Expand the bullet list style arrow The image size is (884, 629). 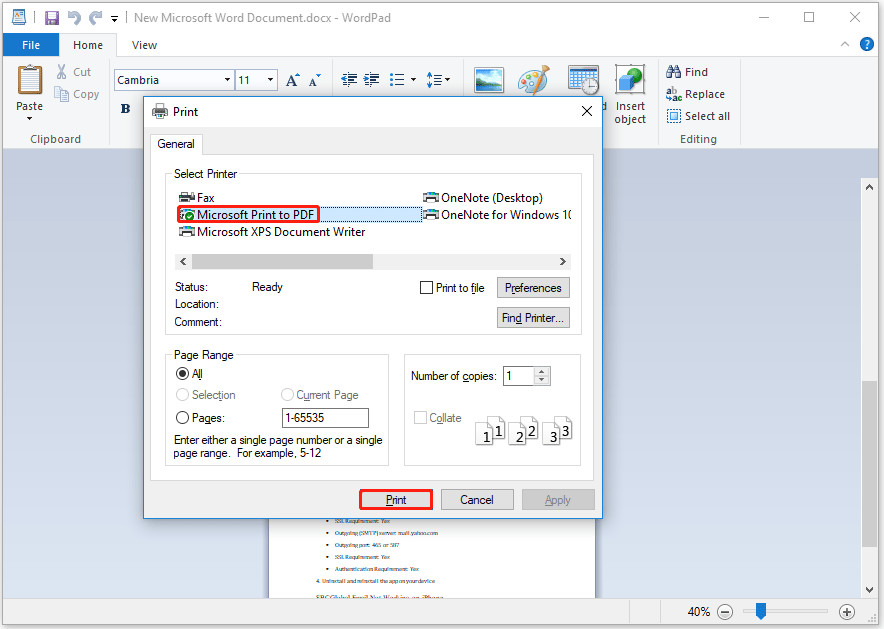coord(413,80)
